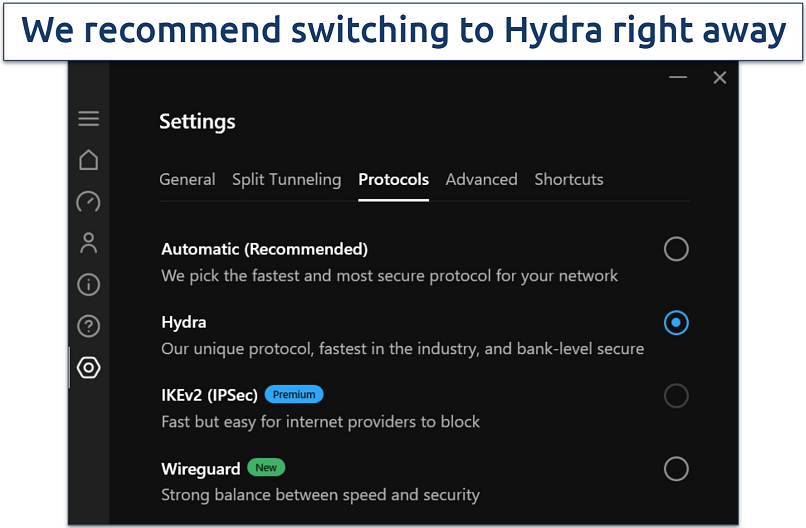Click the Premium badge next to IKEv2
This screenshot has width=806, height=528.
294,395
